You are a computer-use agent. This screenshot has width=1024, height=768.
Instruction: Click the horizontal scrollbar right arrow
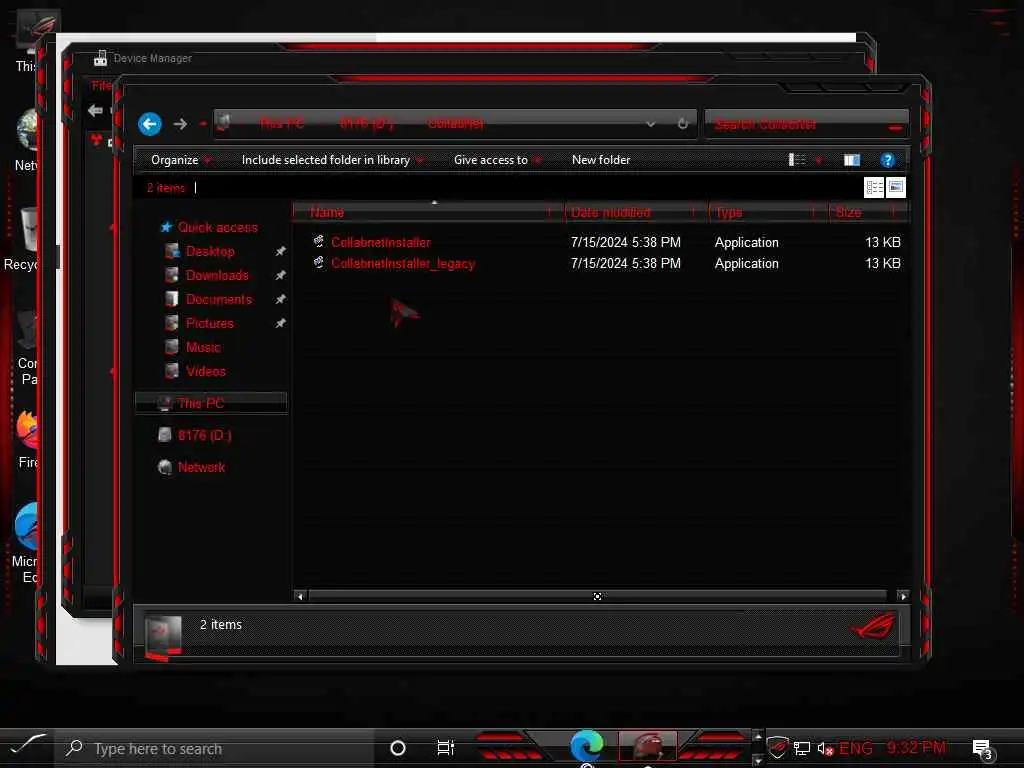tap(903, 596)
